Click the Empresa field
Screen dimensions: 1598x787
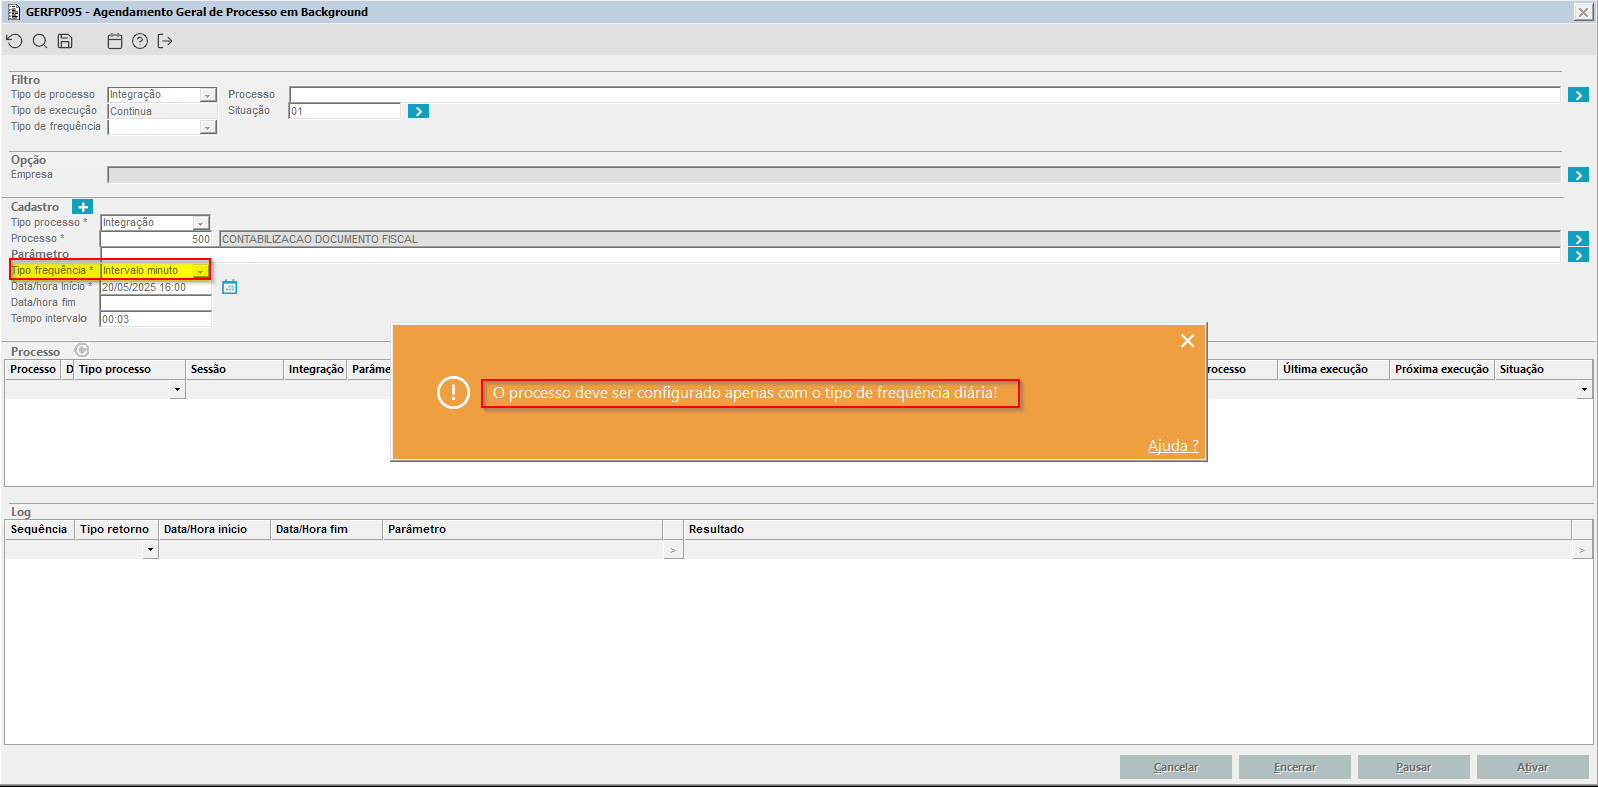834,175
